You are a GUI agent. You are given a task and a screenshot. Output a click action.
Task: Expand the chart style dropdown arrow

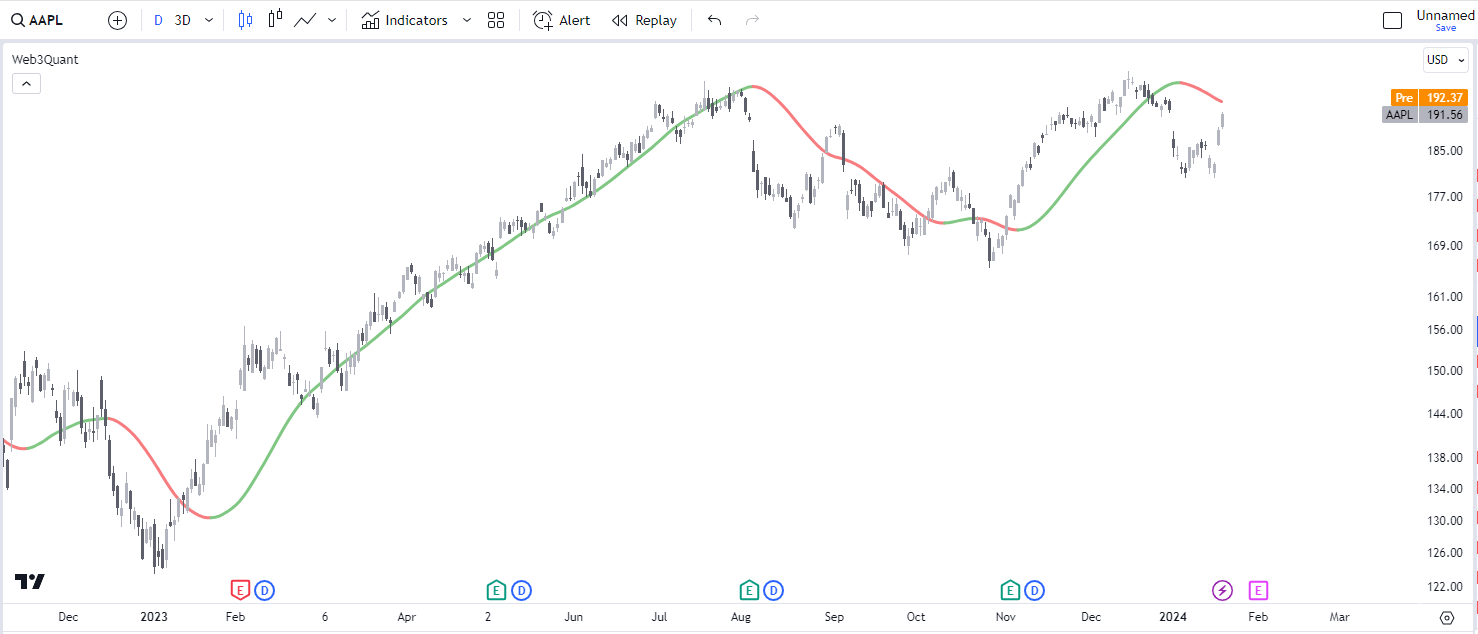point(332,20)
